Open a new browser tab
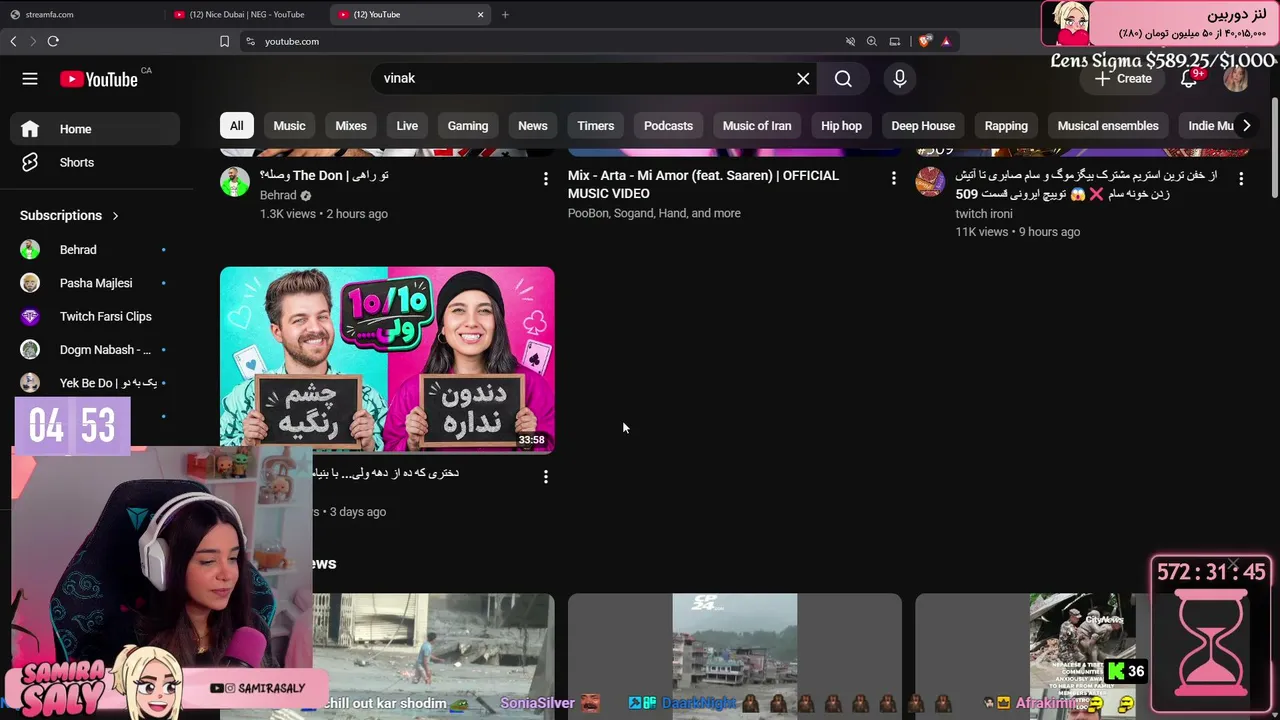This screenshot has height=720, width=1280. pos(505,14)
